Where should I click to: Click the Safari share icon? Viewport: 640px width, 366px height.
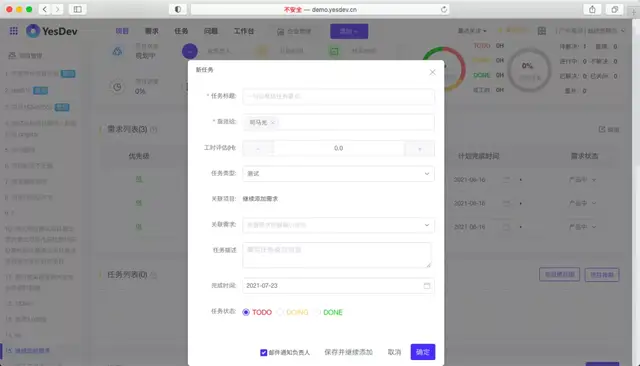(592, 9)
